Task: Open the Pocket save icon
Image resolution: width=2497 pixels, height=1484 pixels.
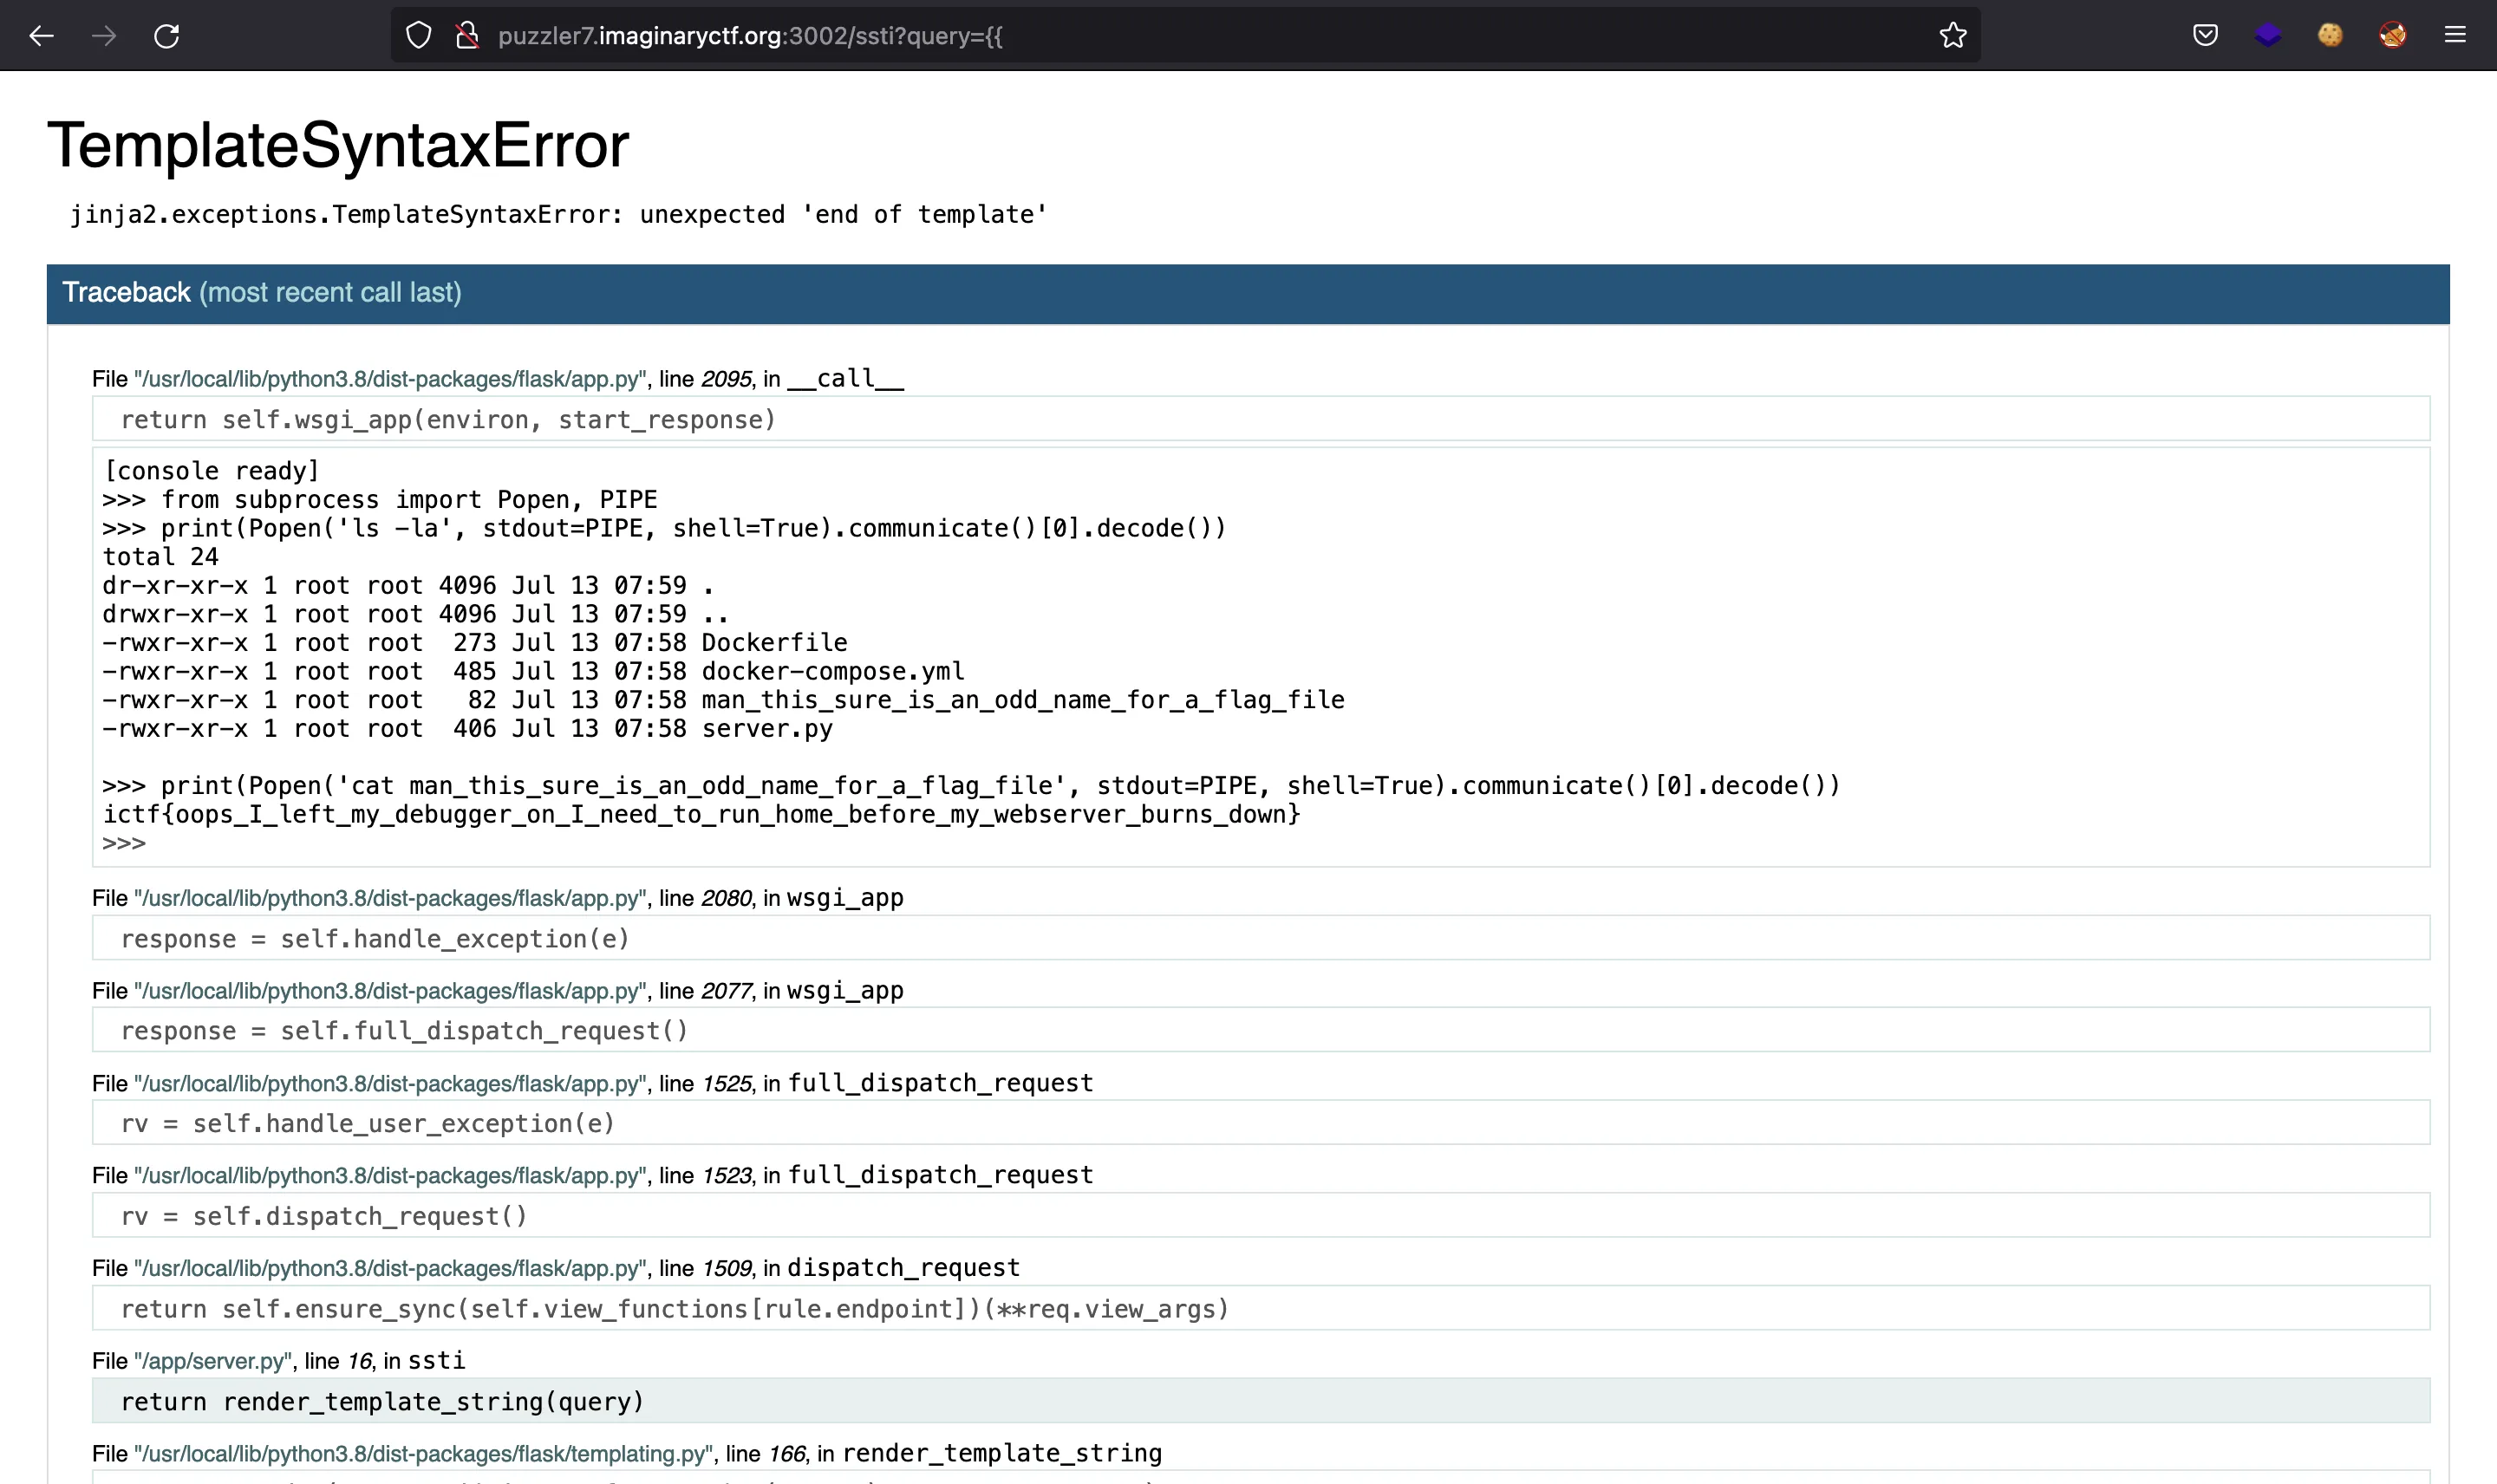Action: pyautogui.click(x=2205, y=36)
